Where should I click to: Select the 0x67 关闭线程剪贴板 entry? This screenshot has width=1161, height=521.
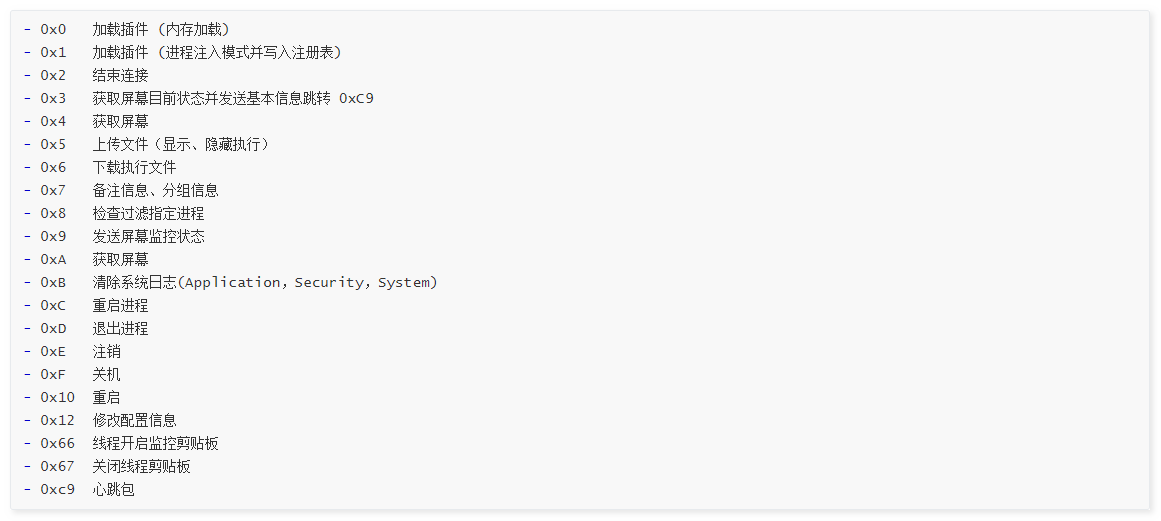[141, 466]
